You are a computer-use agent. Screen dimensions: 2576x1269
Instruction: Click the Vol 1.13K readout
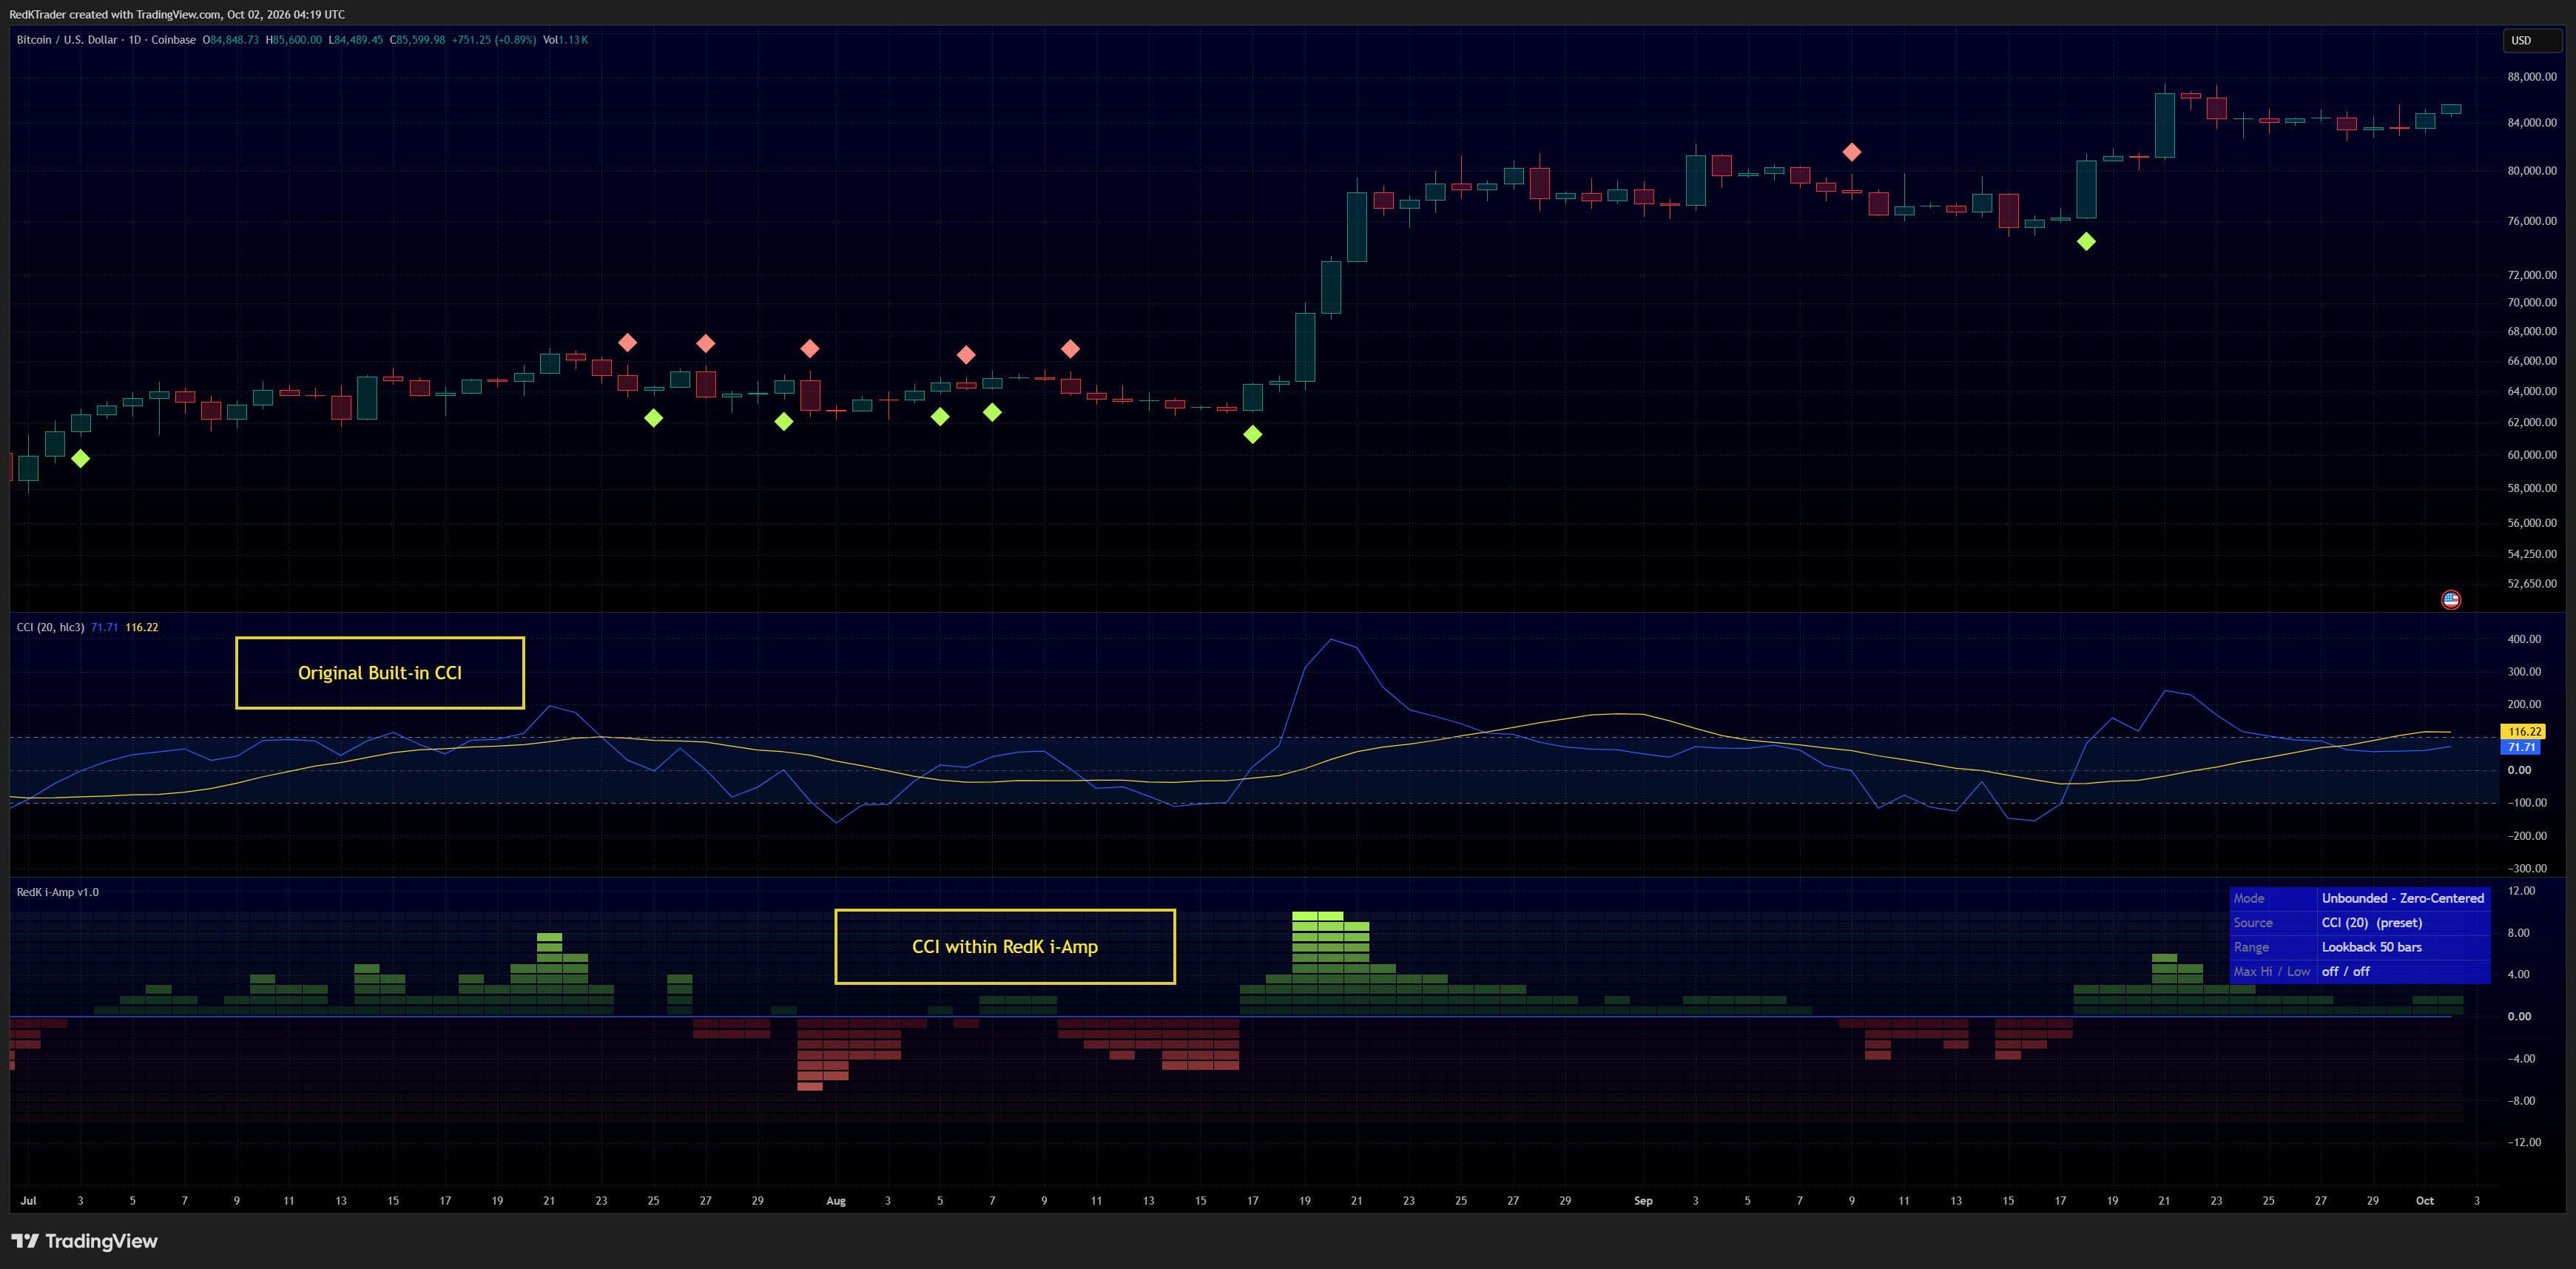565,40
